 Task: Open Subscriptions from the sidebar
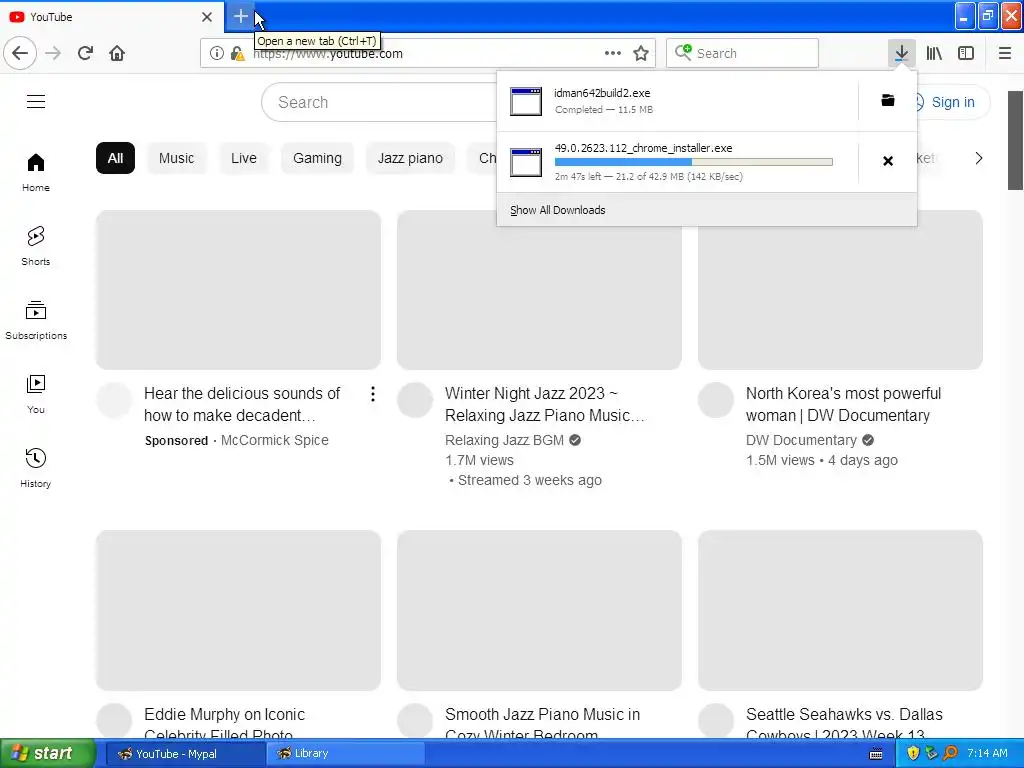point(36,320)
